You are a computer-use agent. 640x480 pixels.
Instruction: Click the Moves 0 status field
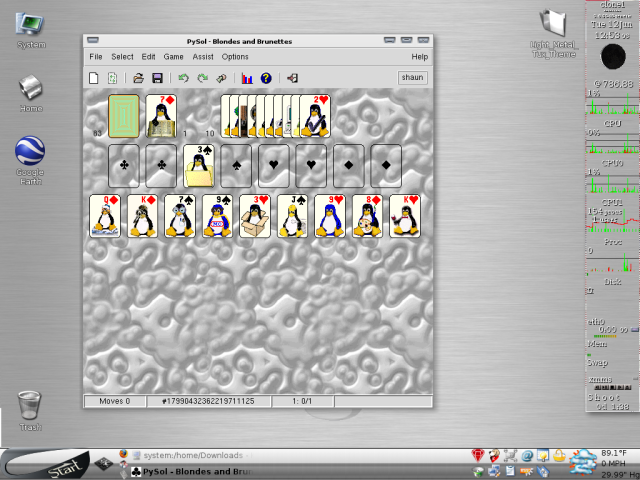(x=115, y=401)
